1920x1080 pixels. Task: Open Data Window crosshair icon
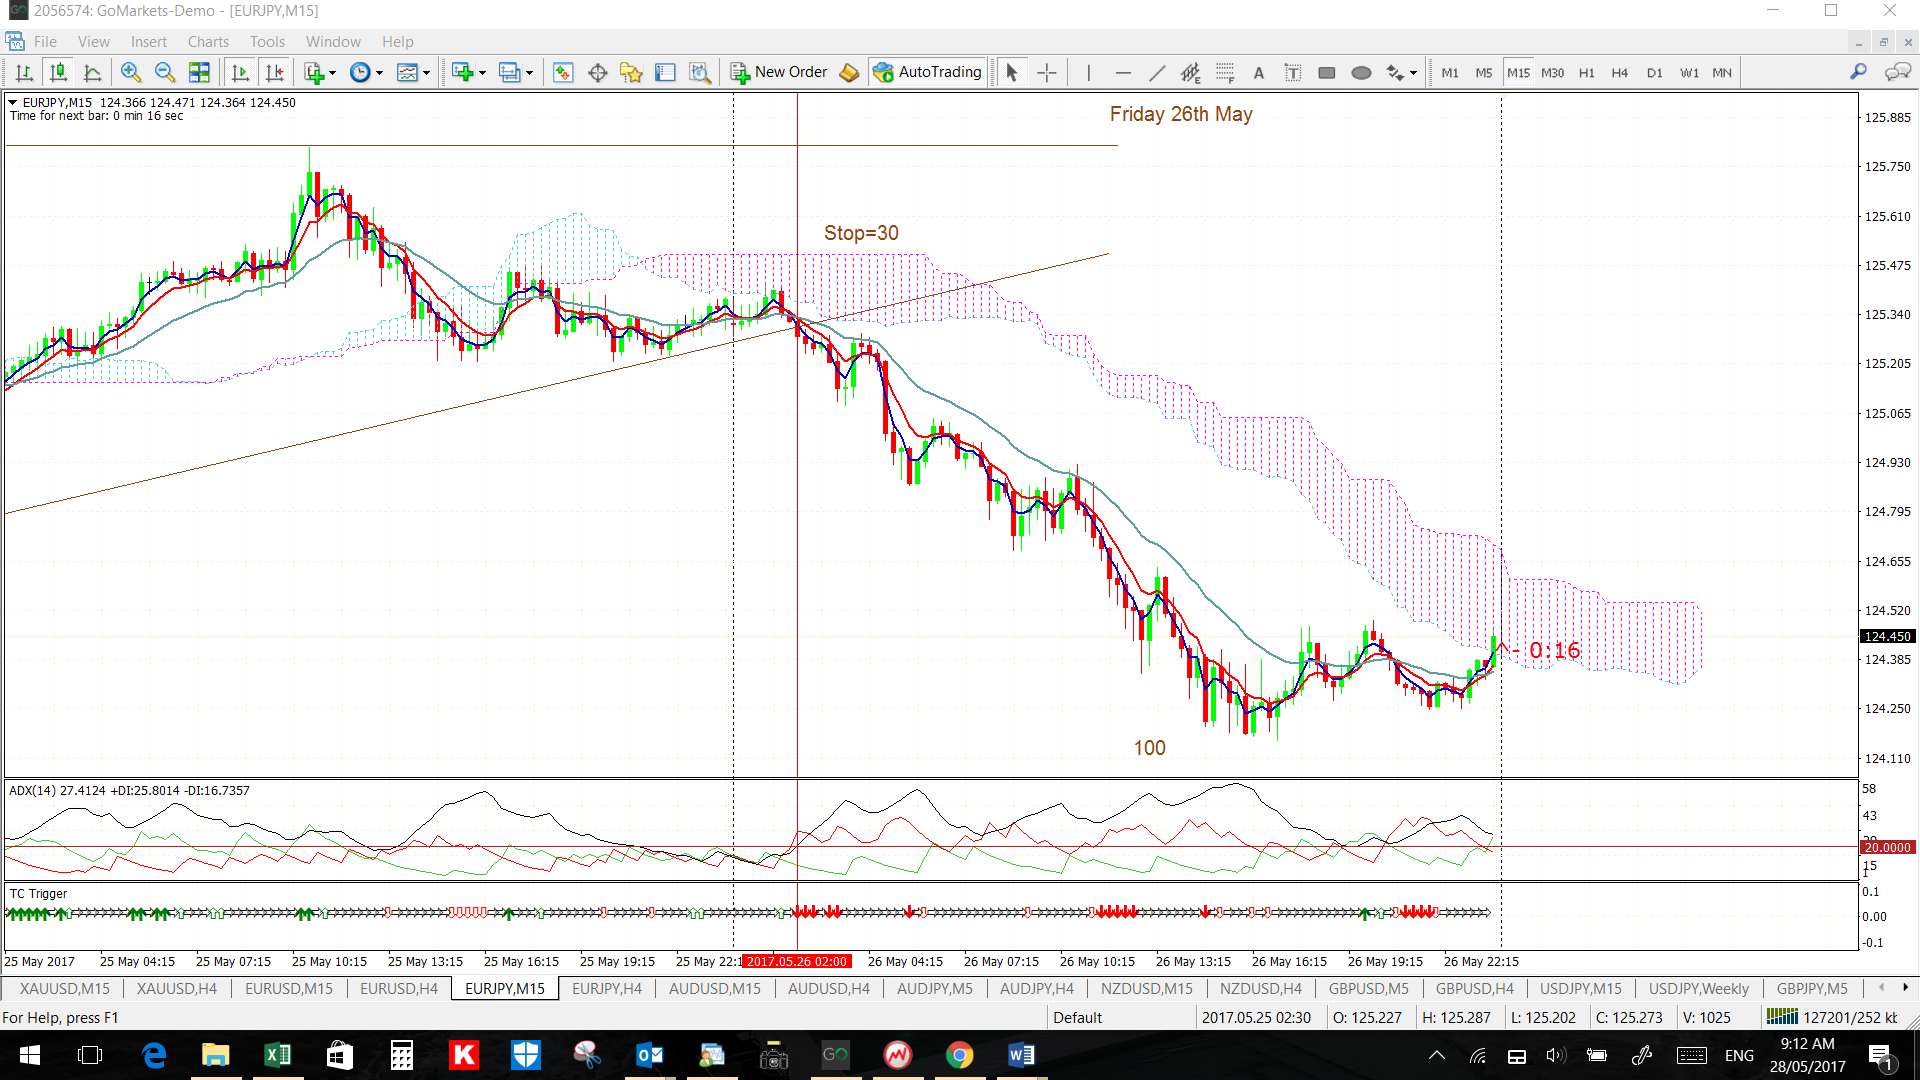tap(598, 72)
